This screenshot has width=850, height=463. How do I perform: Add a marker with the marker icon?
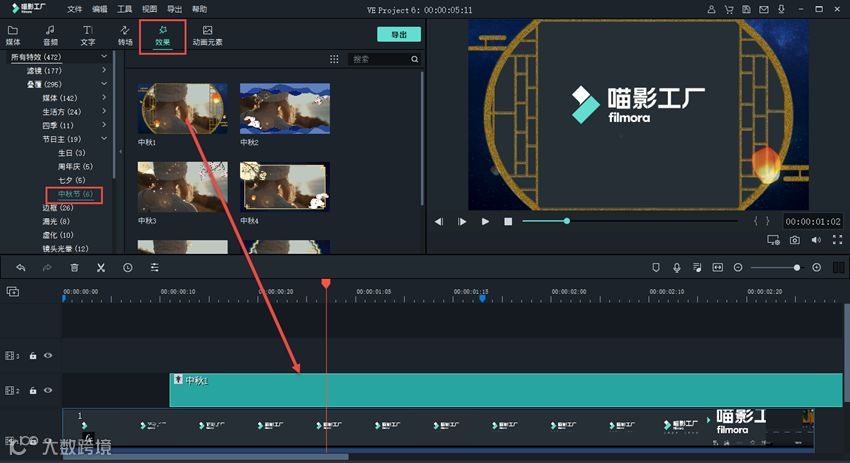[x=656, y=267]
